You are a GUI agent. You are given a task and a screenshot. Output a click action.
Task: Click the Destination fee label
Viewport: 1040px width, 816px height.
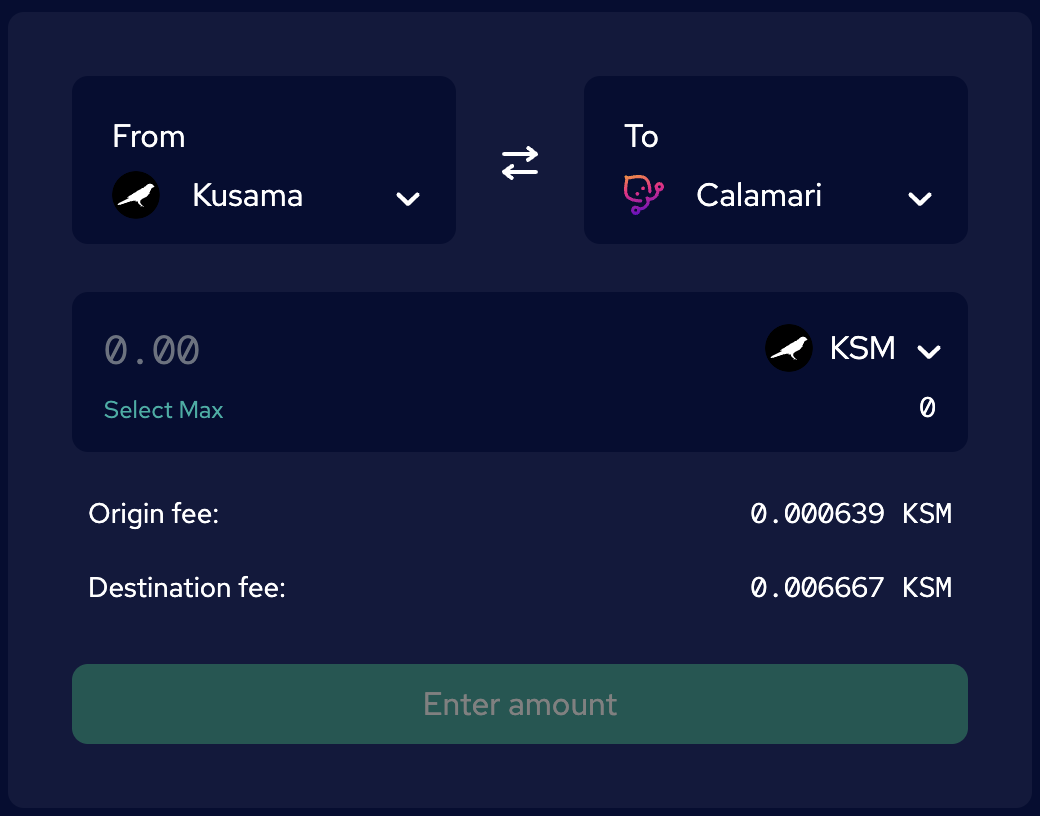tap(187, 588)
